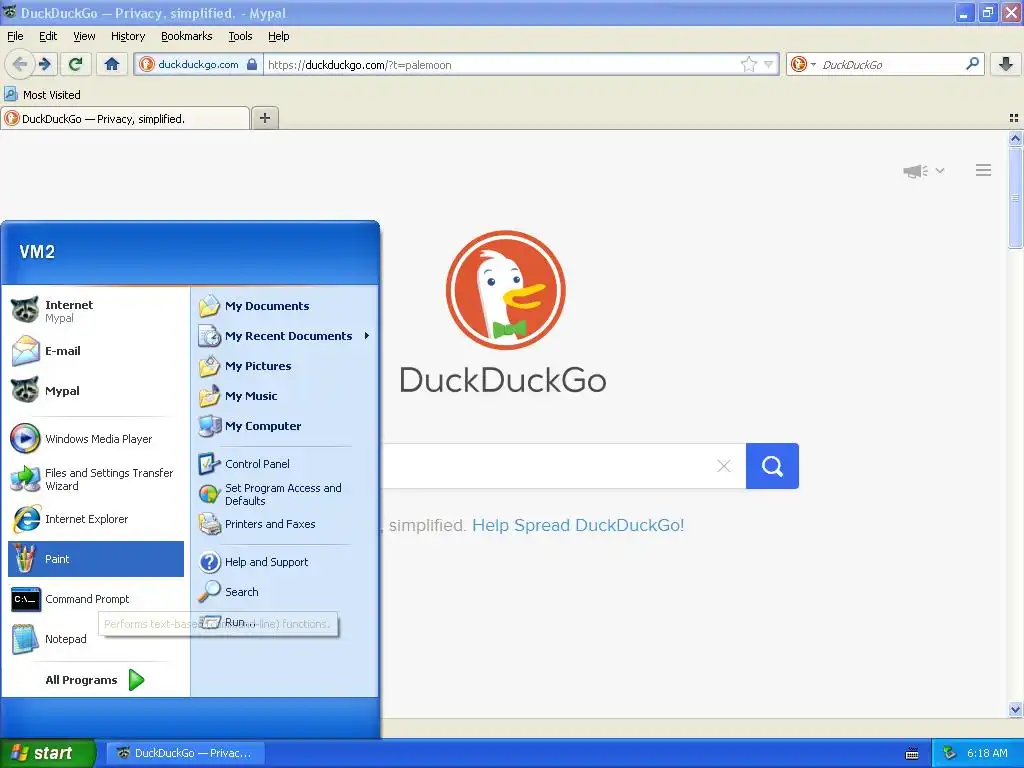This screenshot has width=1024, height=768.
Task: Click the browser Forward arrow button
Action: pyautogui.click(x=45, y=64)
